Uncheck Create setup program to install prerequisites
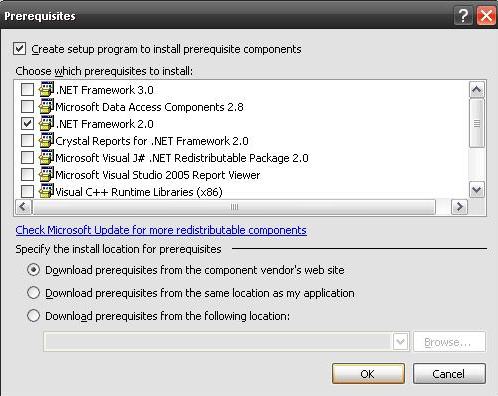 (19, 49)
